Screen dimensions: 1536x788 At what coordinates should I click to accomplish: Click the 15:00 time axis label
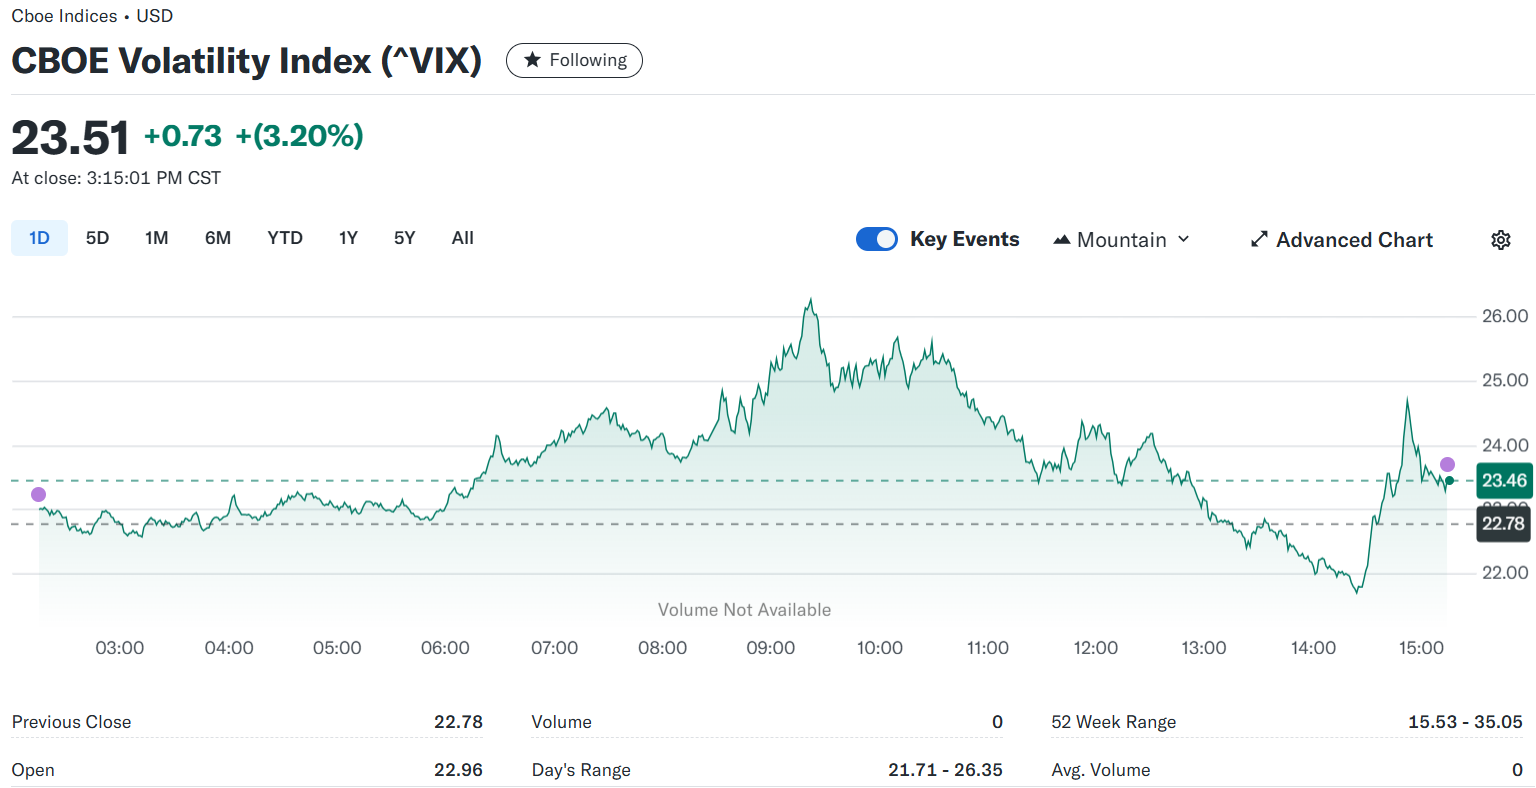coord(1421,648)
